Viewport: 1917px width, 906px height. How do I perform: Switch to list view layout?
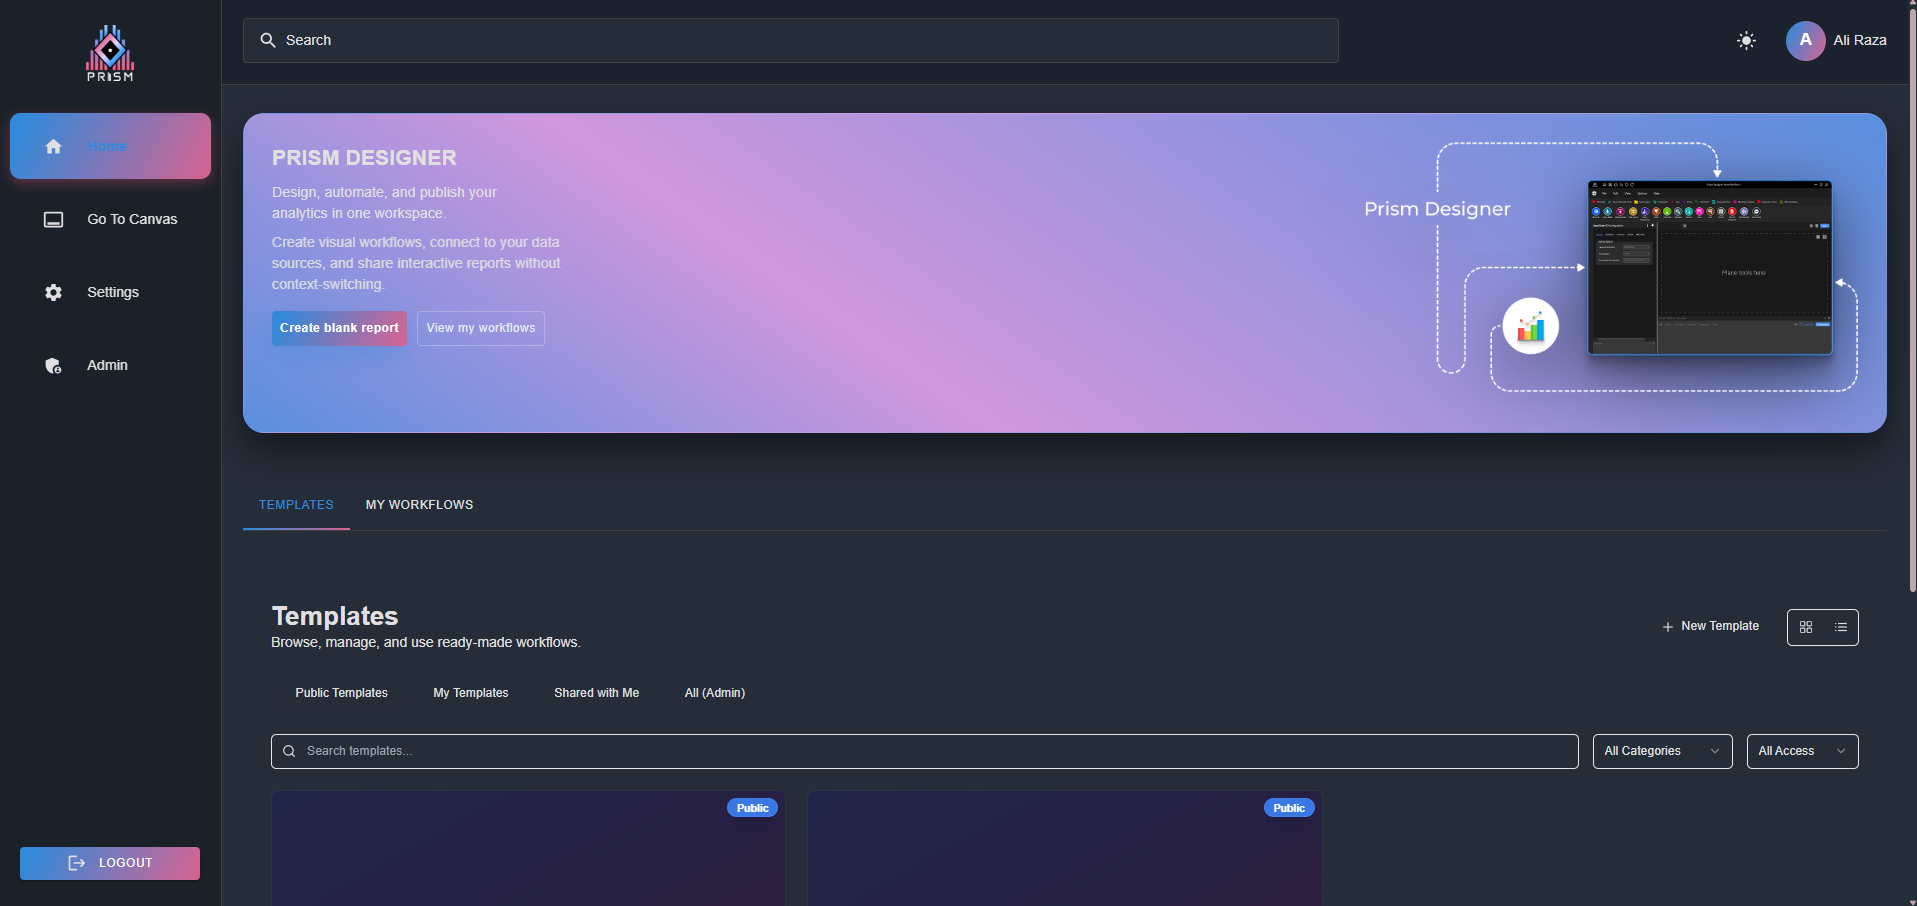[1841, 627]
